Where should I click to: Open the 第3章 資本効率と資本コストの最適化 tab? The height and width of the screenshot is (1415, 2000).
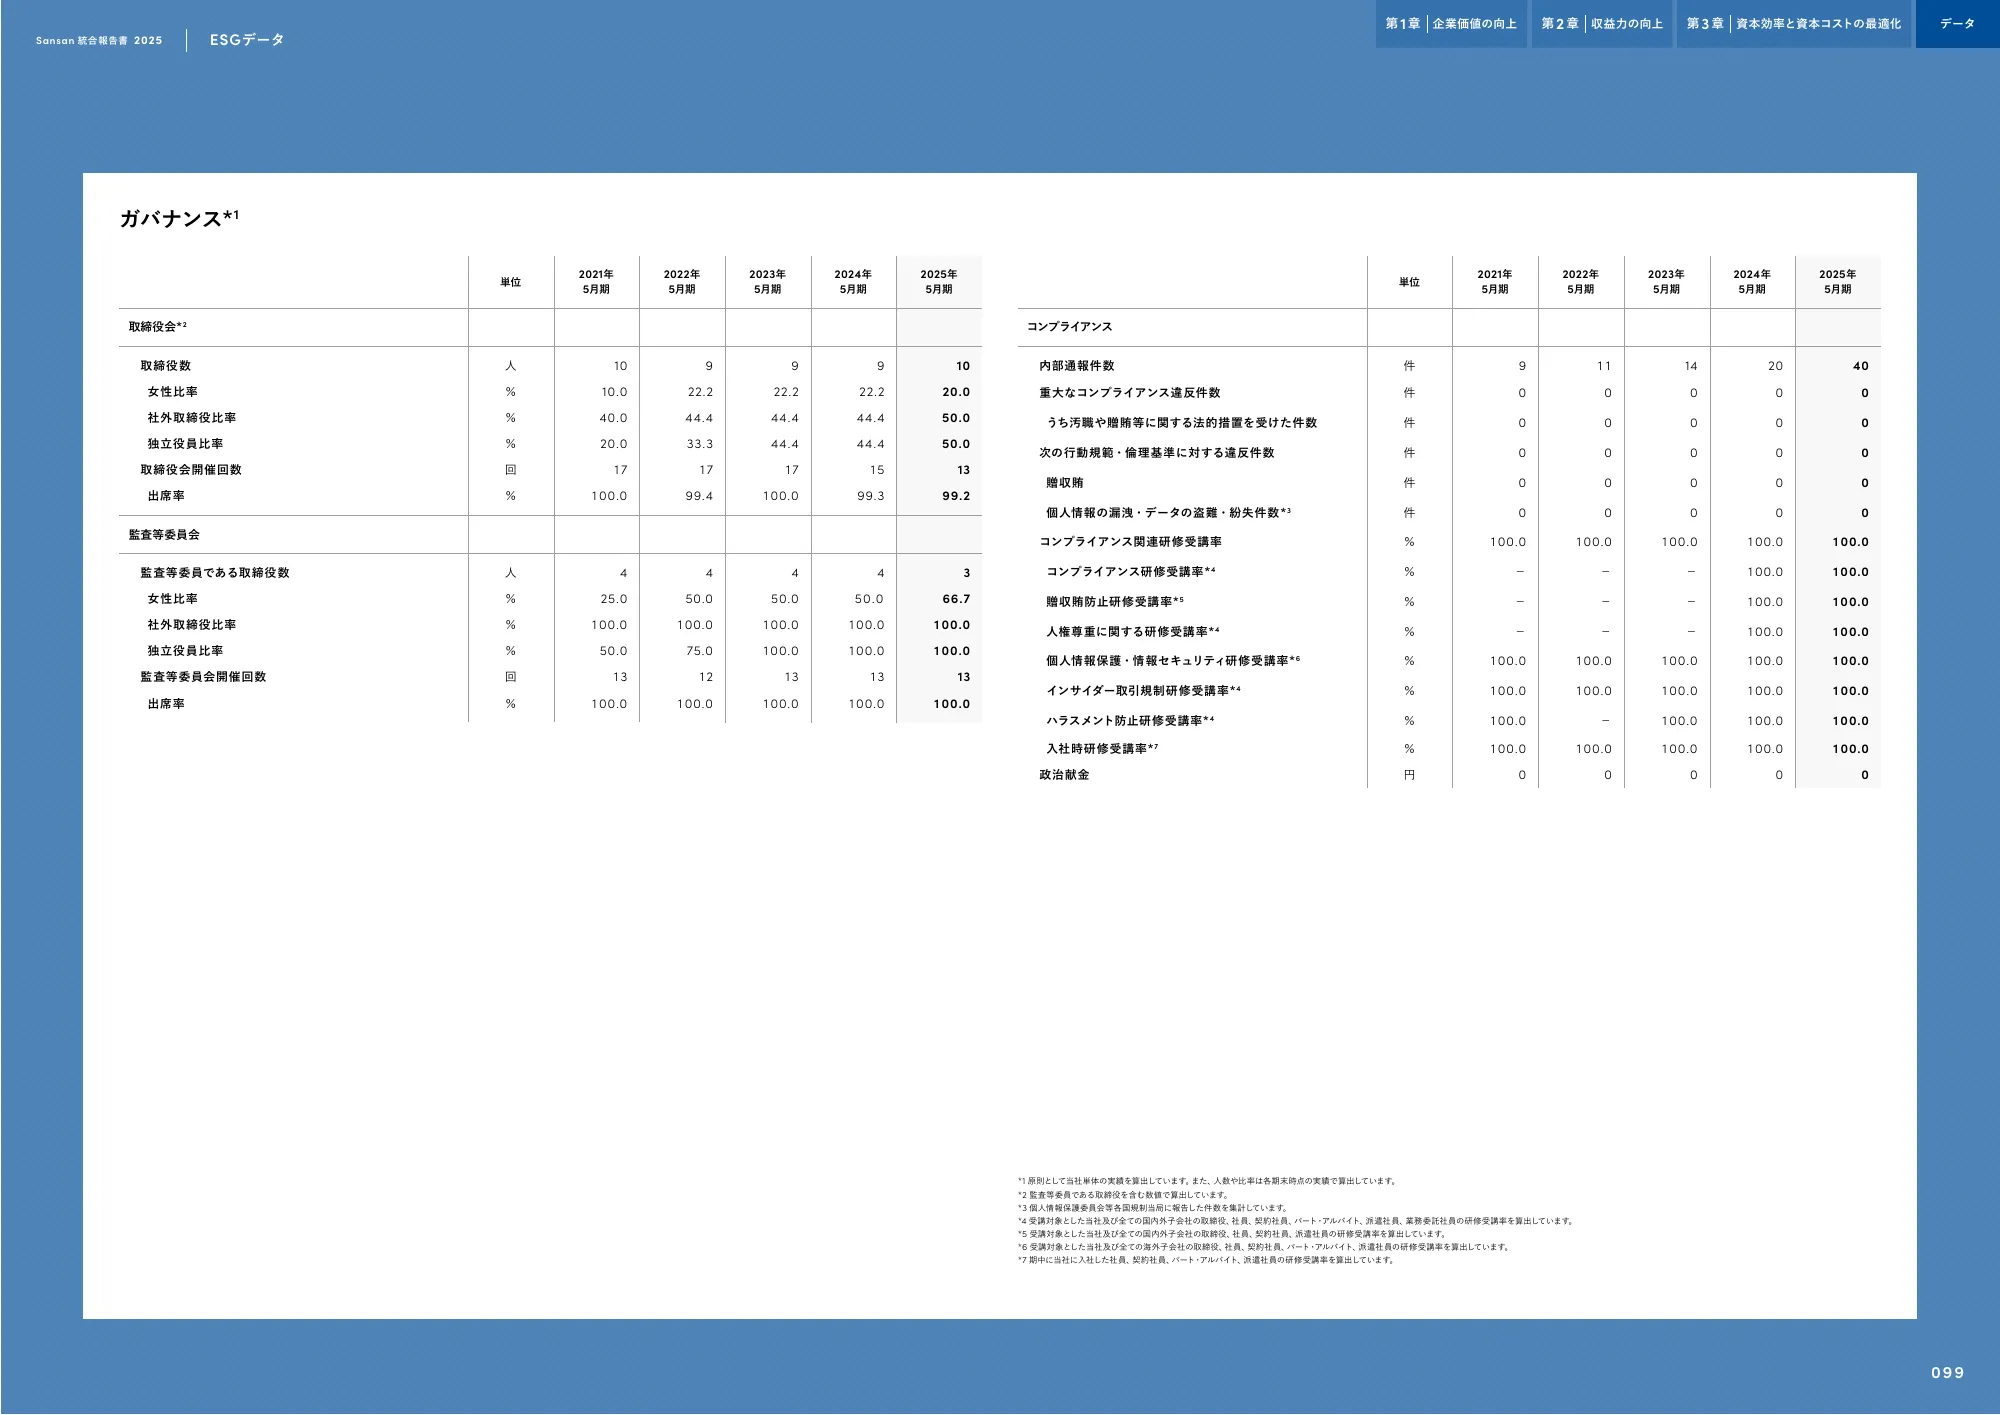tap(1793, 24)
